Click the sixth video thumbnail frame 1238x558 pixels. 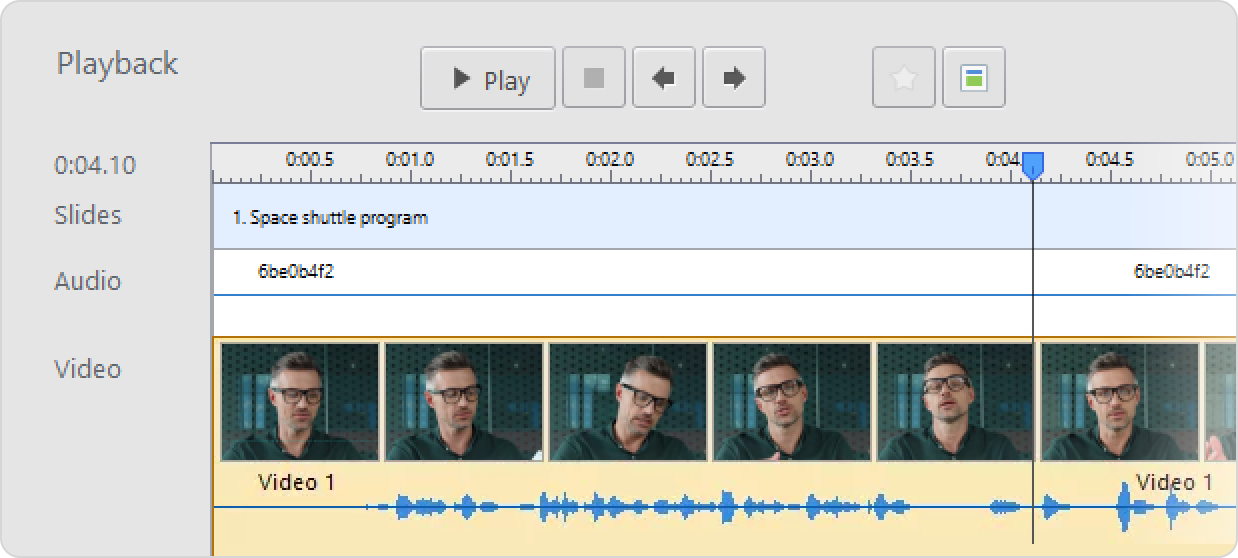pos(1120,402)
